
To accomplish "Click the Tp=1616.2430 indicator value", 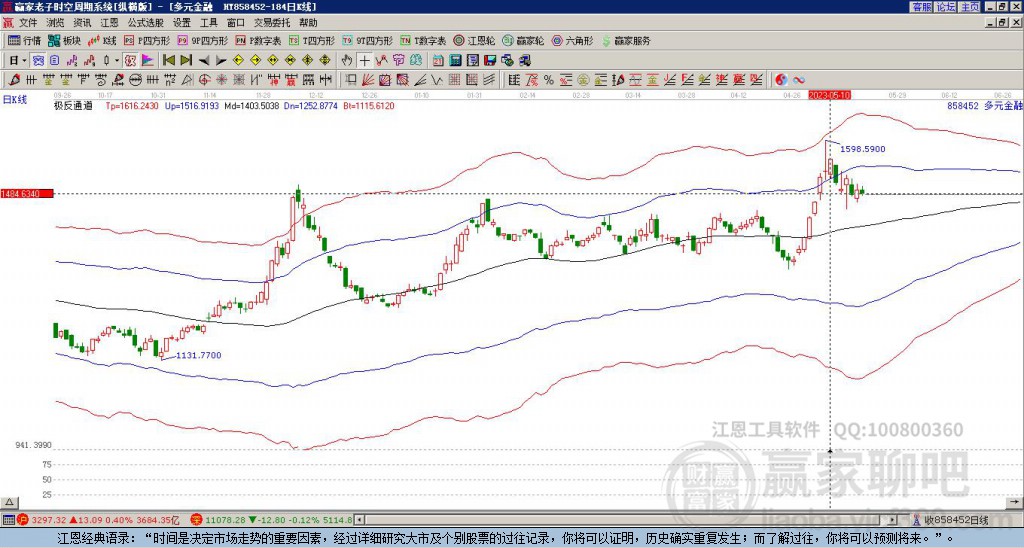I will pyautogui.click(x=132, y=105).
